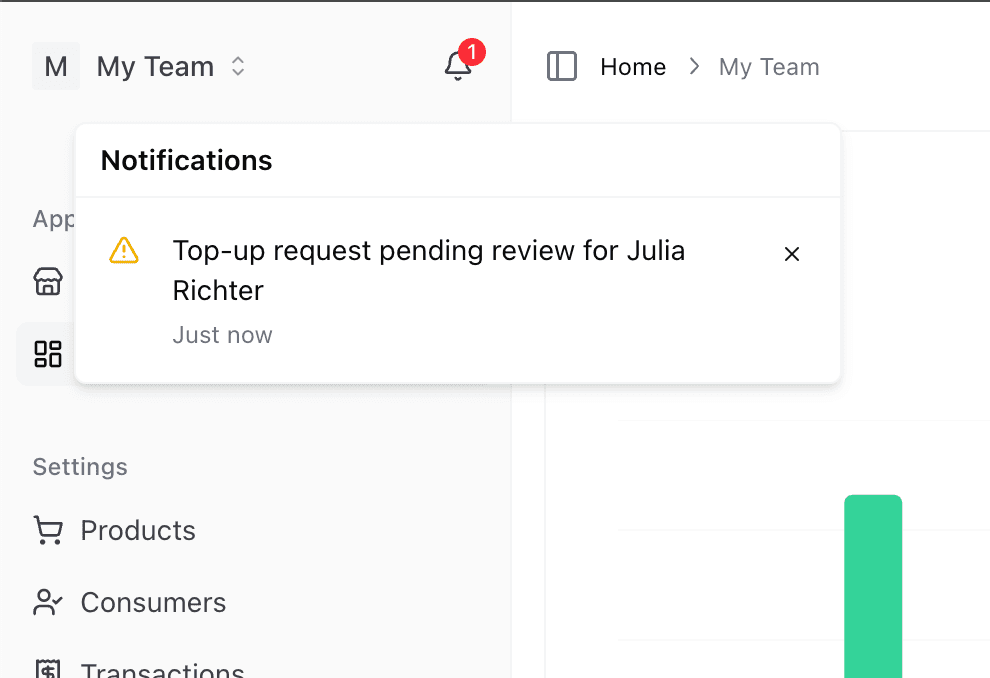Go to Consumers in the sidebar

click(153, 602)
